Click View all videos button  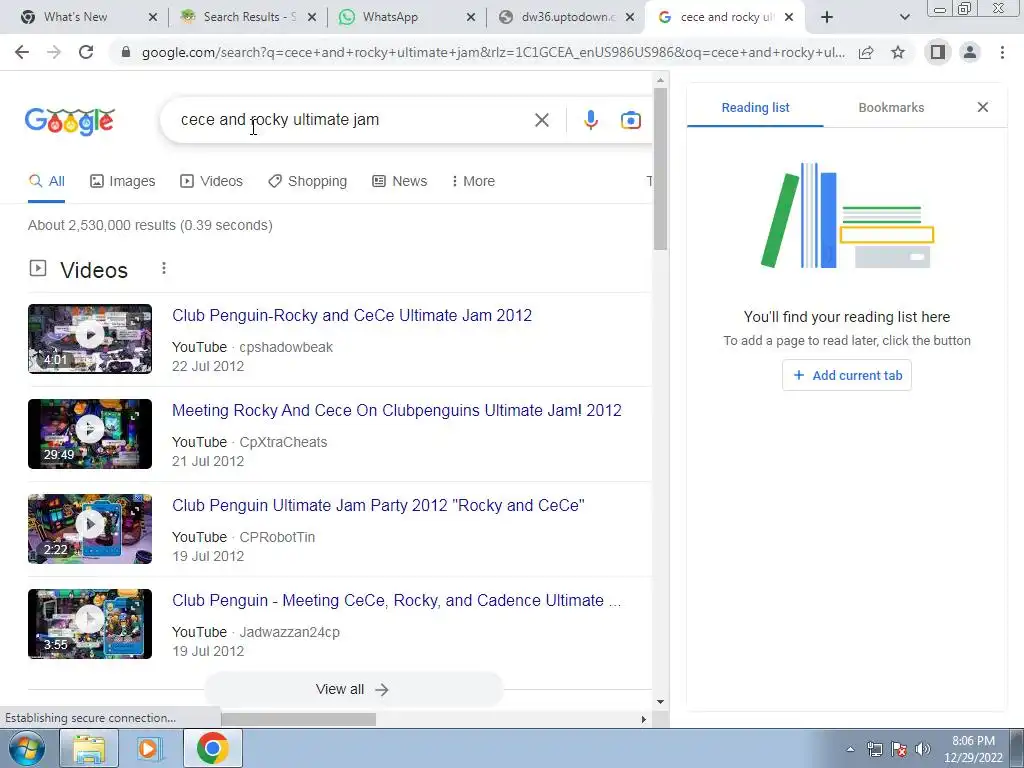(353, 690)
